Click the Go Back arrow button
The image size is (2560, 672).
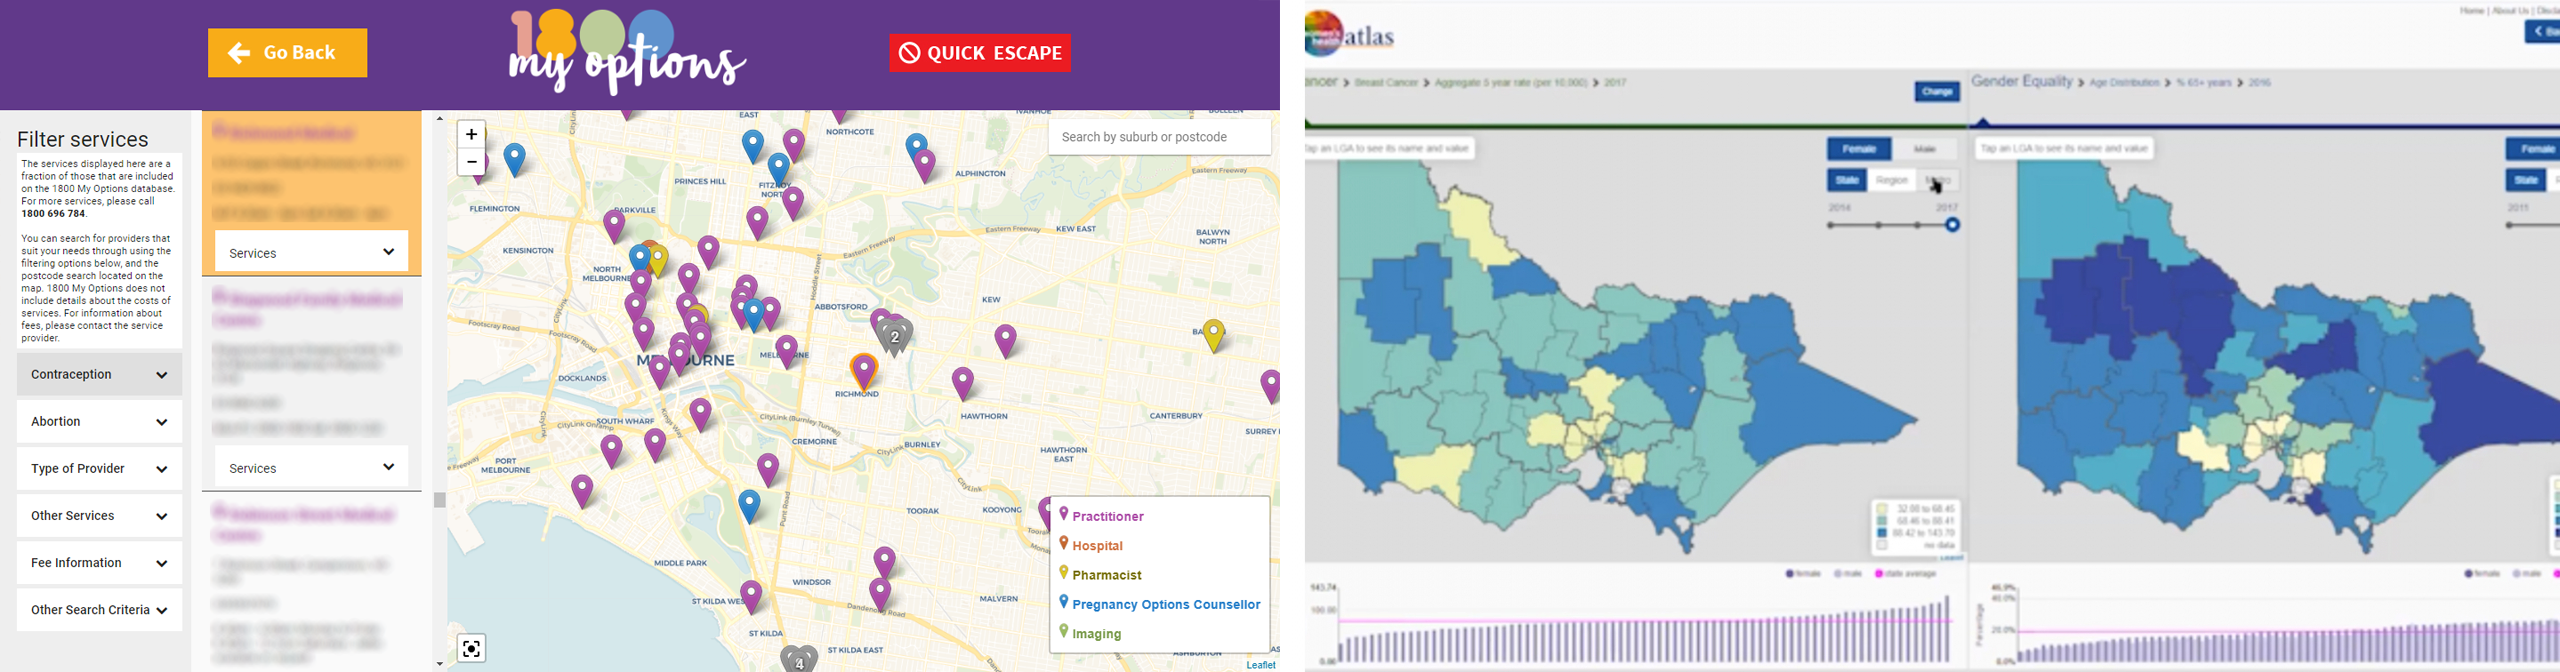[x=287, y=53]
